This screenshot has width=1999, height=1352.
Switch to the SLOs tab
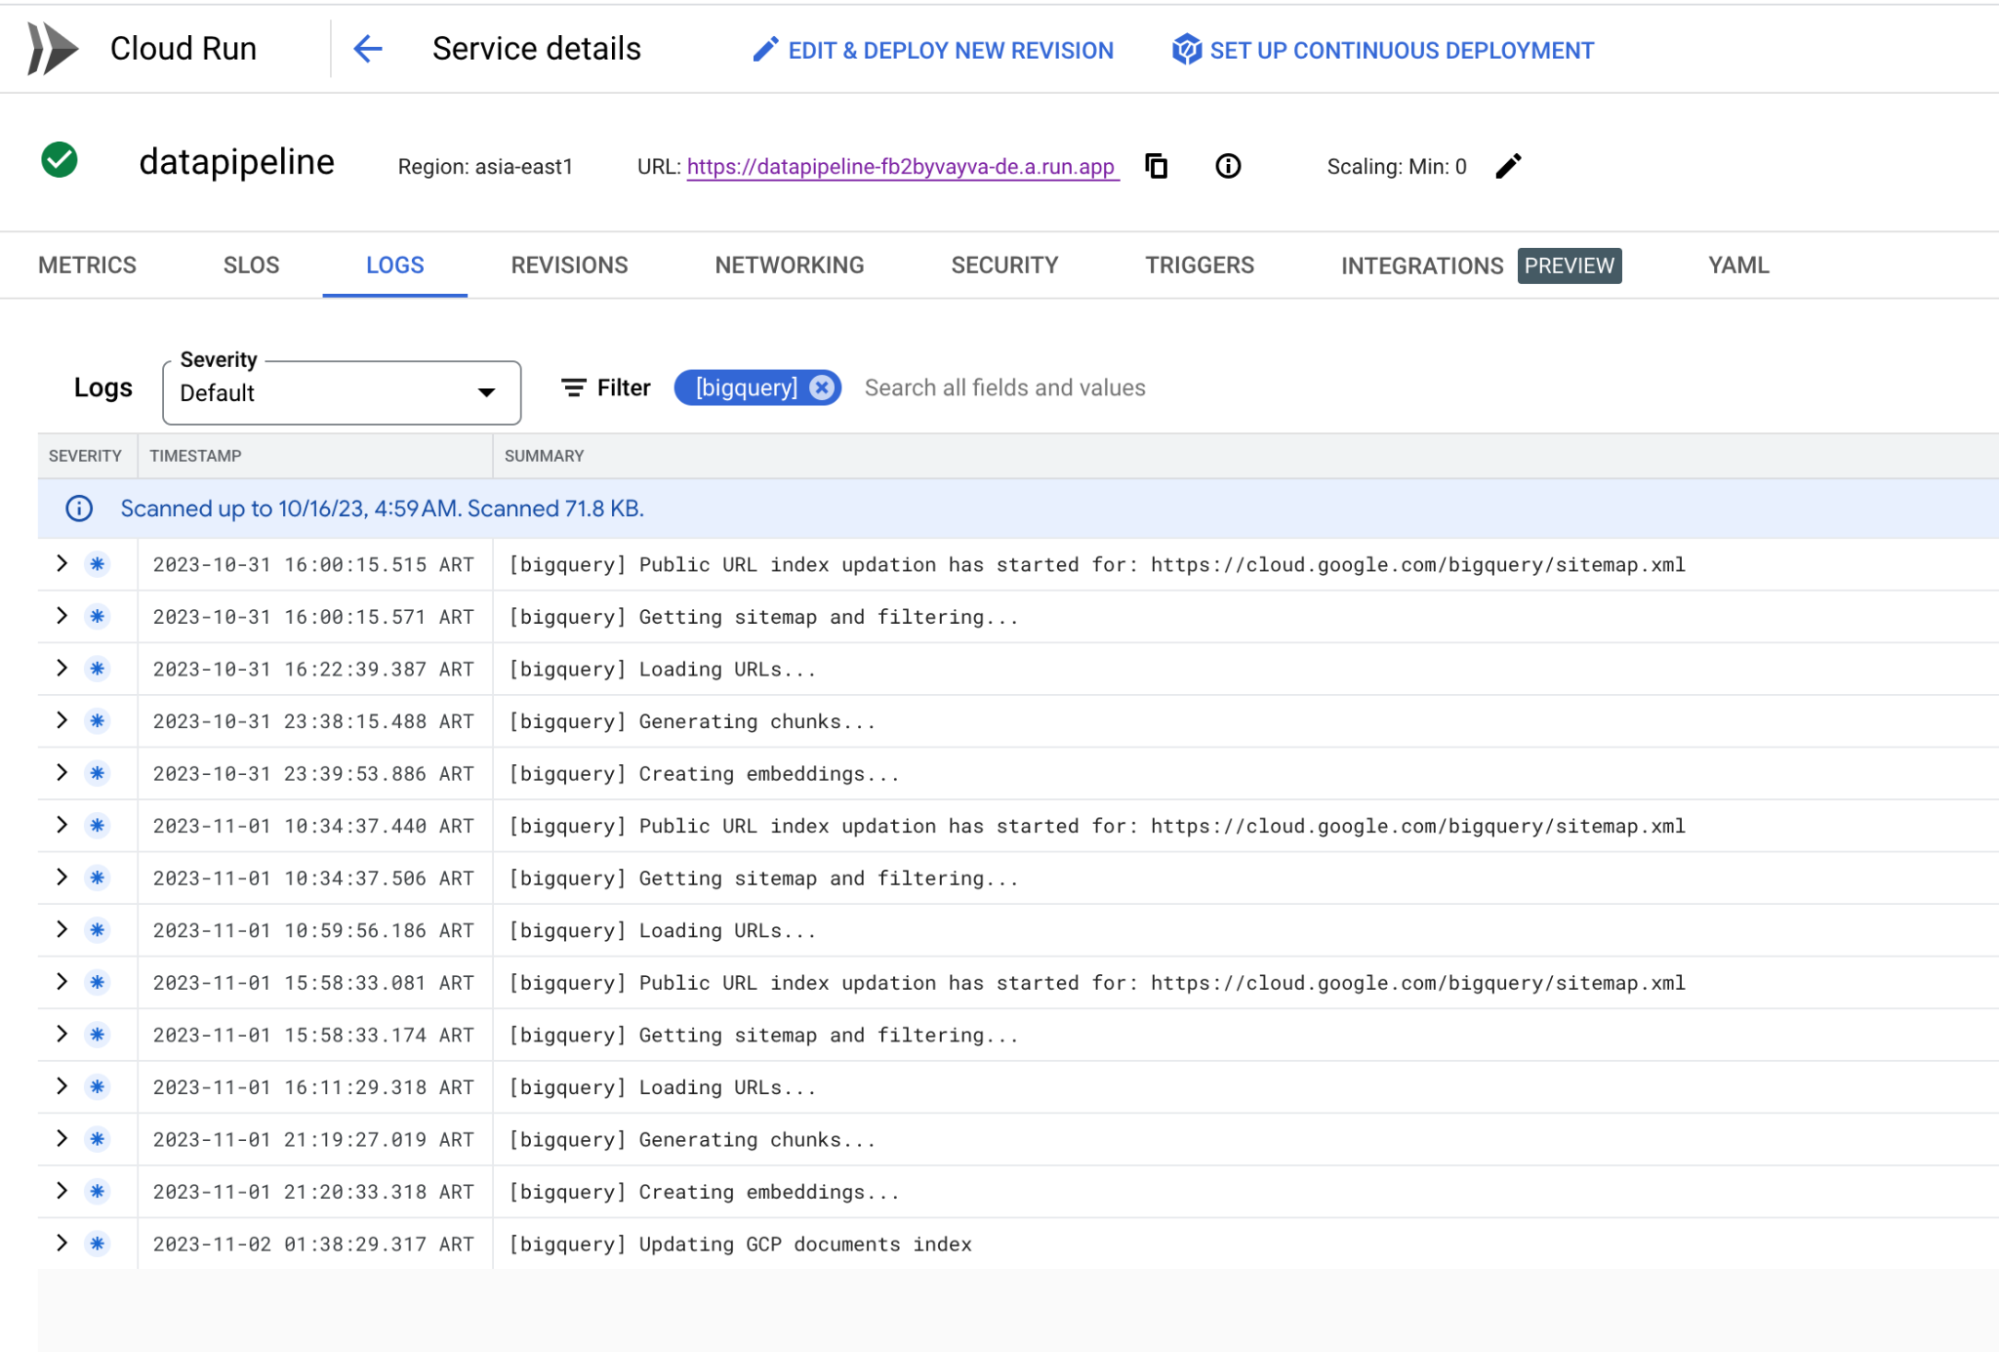251,265
